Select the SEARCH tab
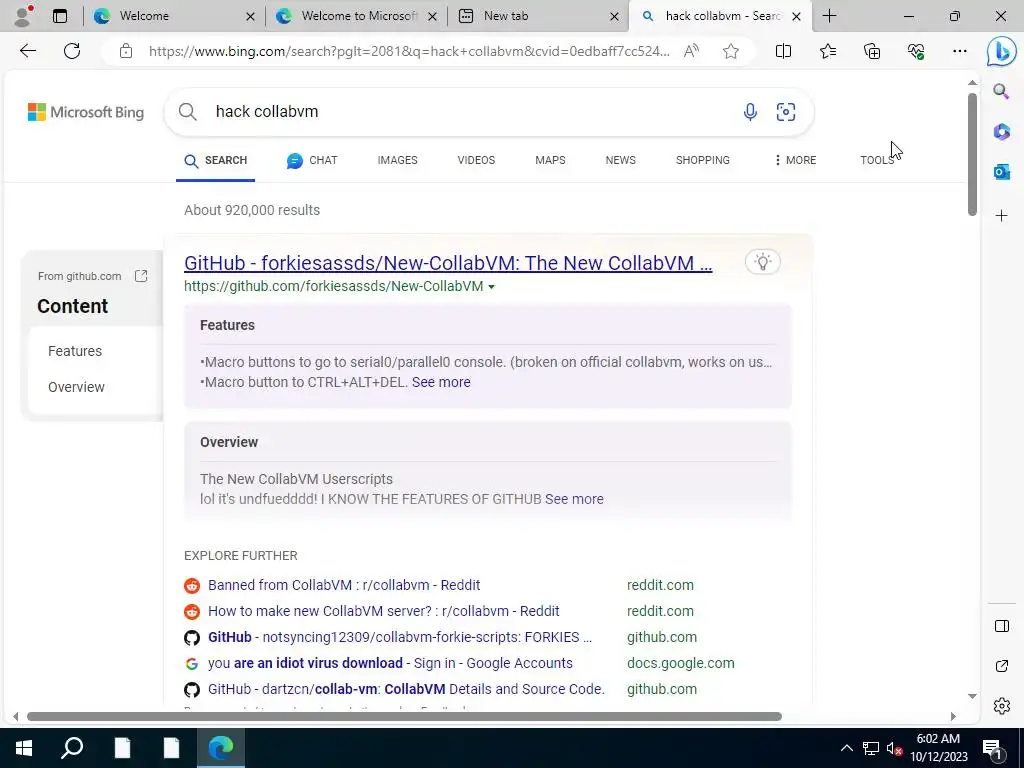Screen dimensions: 1024x768 tap(216, 160)
